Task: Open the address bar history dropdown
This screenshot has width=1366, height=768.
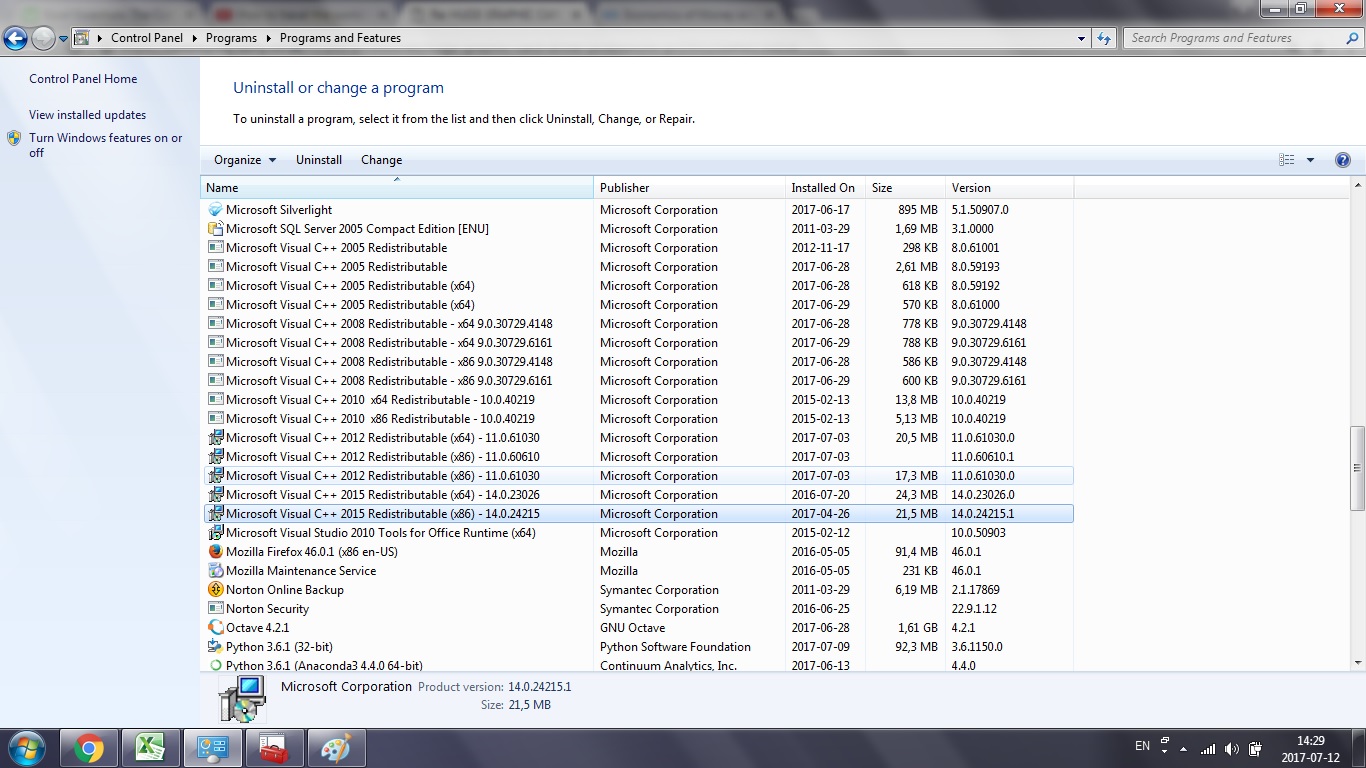Action: [1081, 37]
